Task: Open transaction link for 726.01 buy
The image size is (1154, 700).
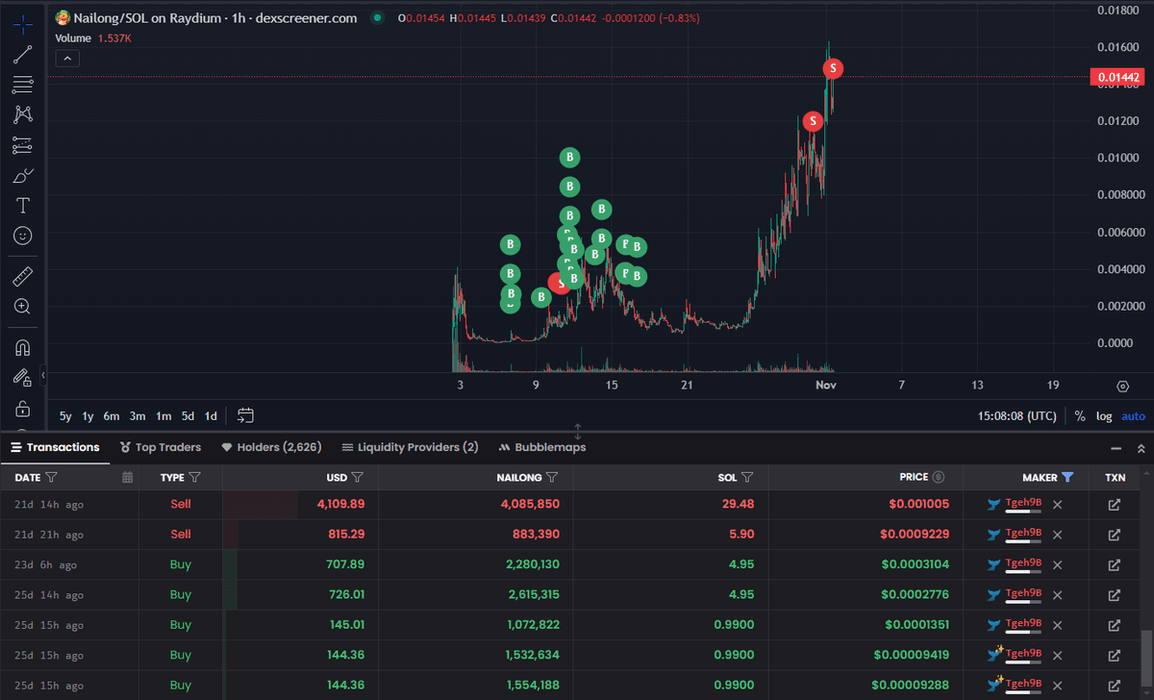Action: pos(1114,595)
